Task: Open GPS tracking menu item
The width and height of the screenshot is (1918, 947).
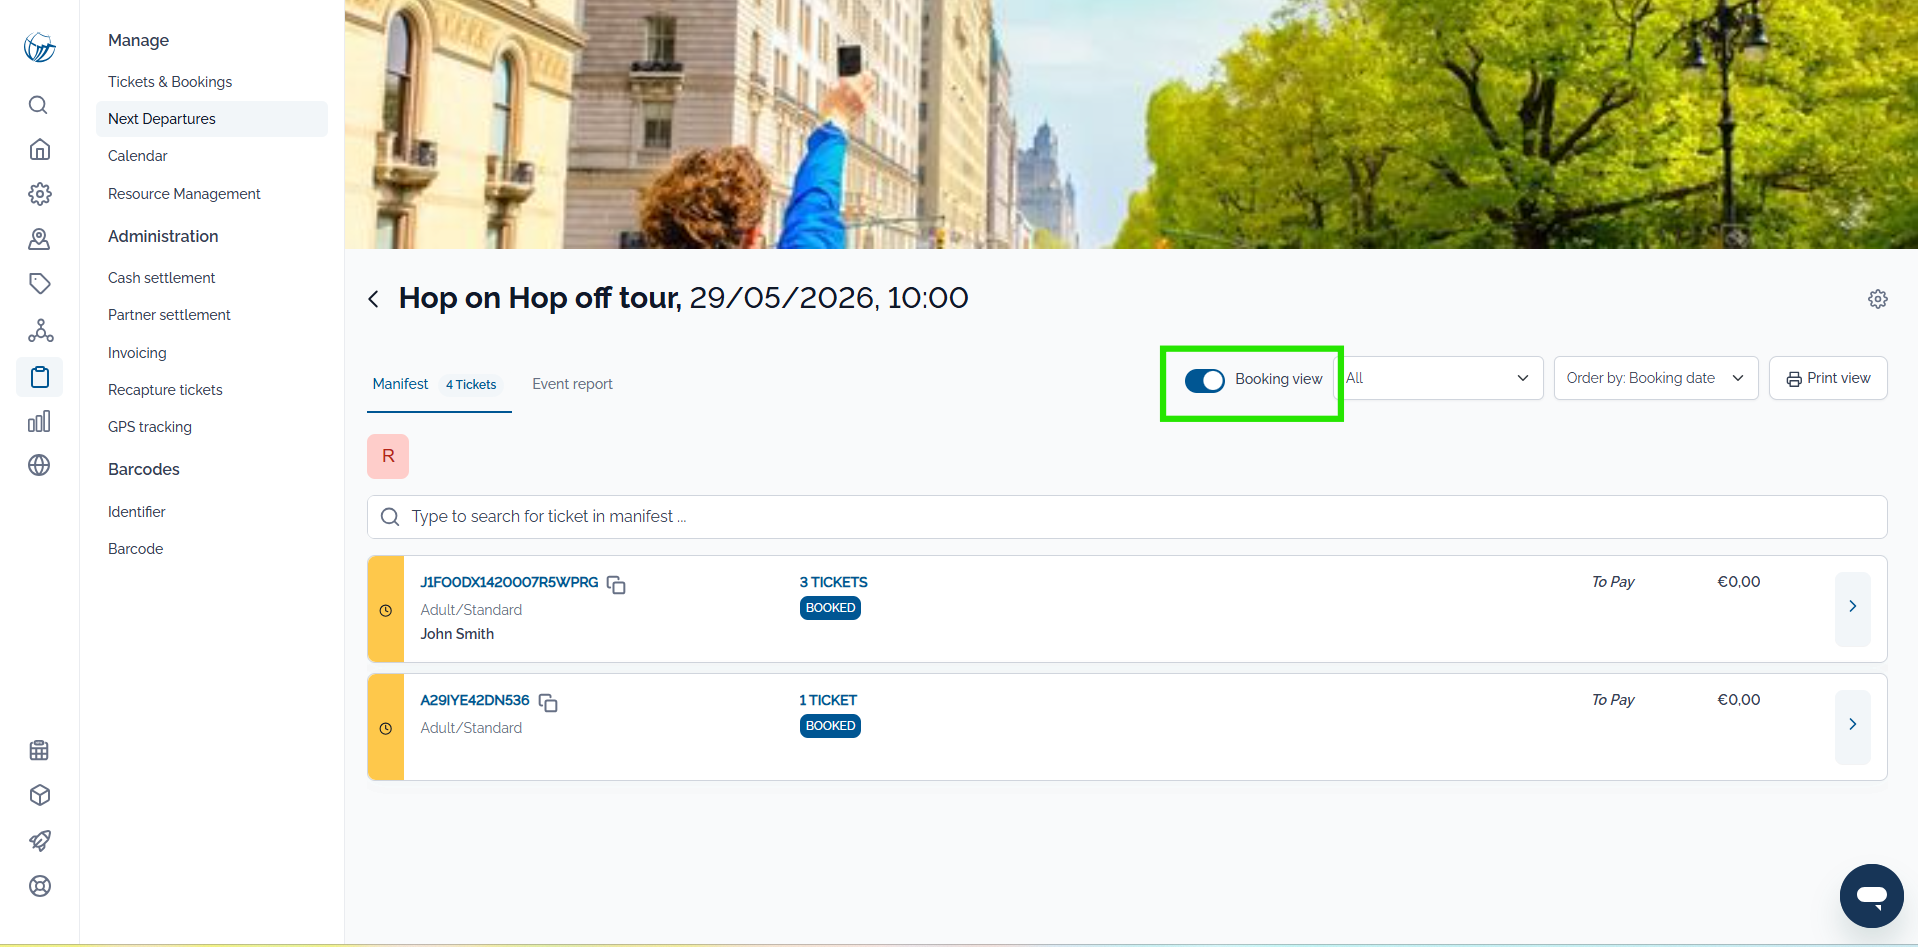Action: coord(150,427)
